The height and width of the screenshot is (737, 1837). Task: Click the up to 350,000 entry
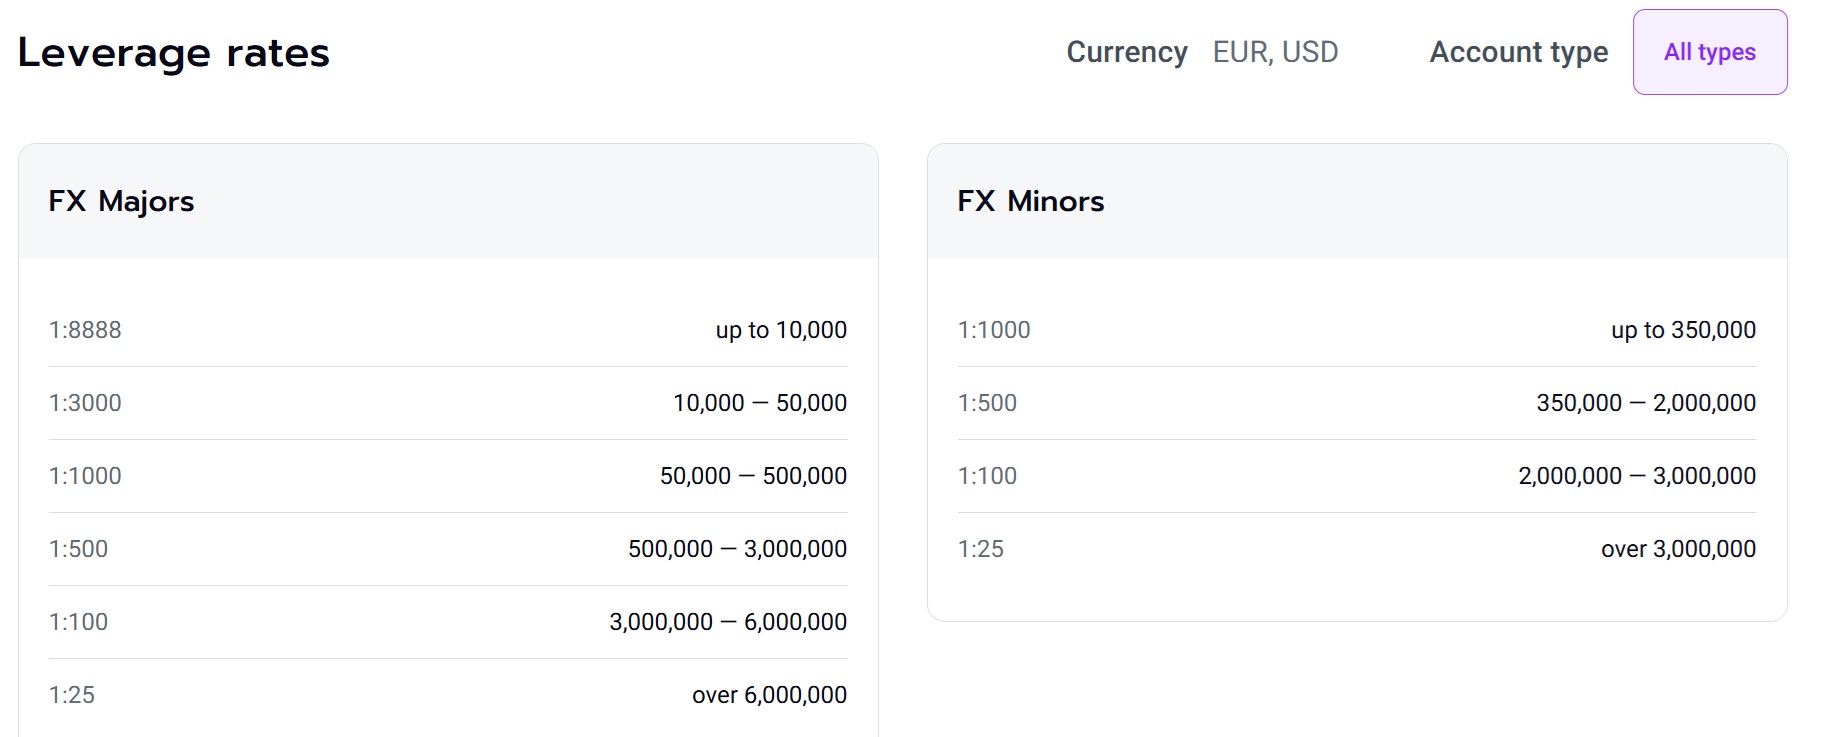coord(1683,330)
